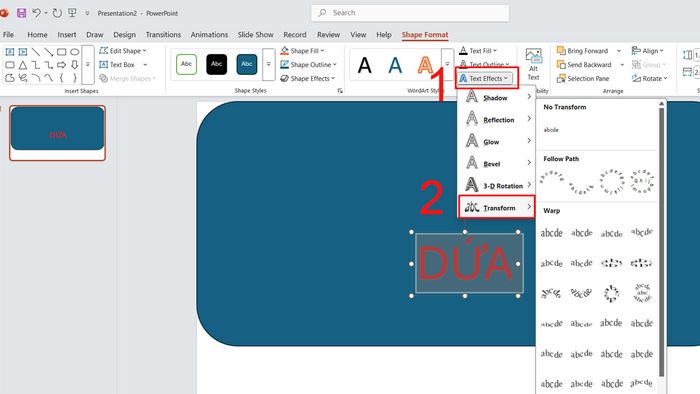Switch to the Design tab
Viewport: 700px width, 394px height.
tap(125, 35)
